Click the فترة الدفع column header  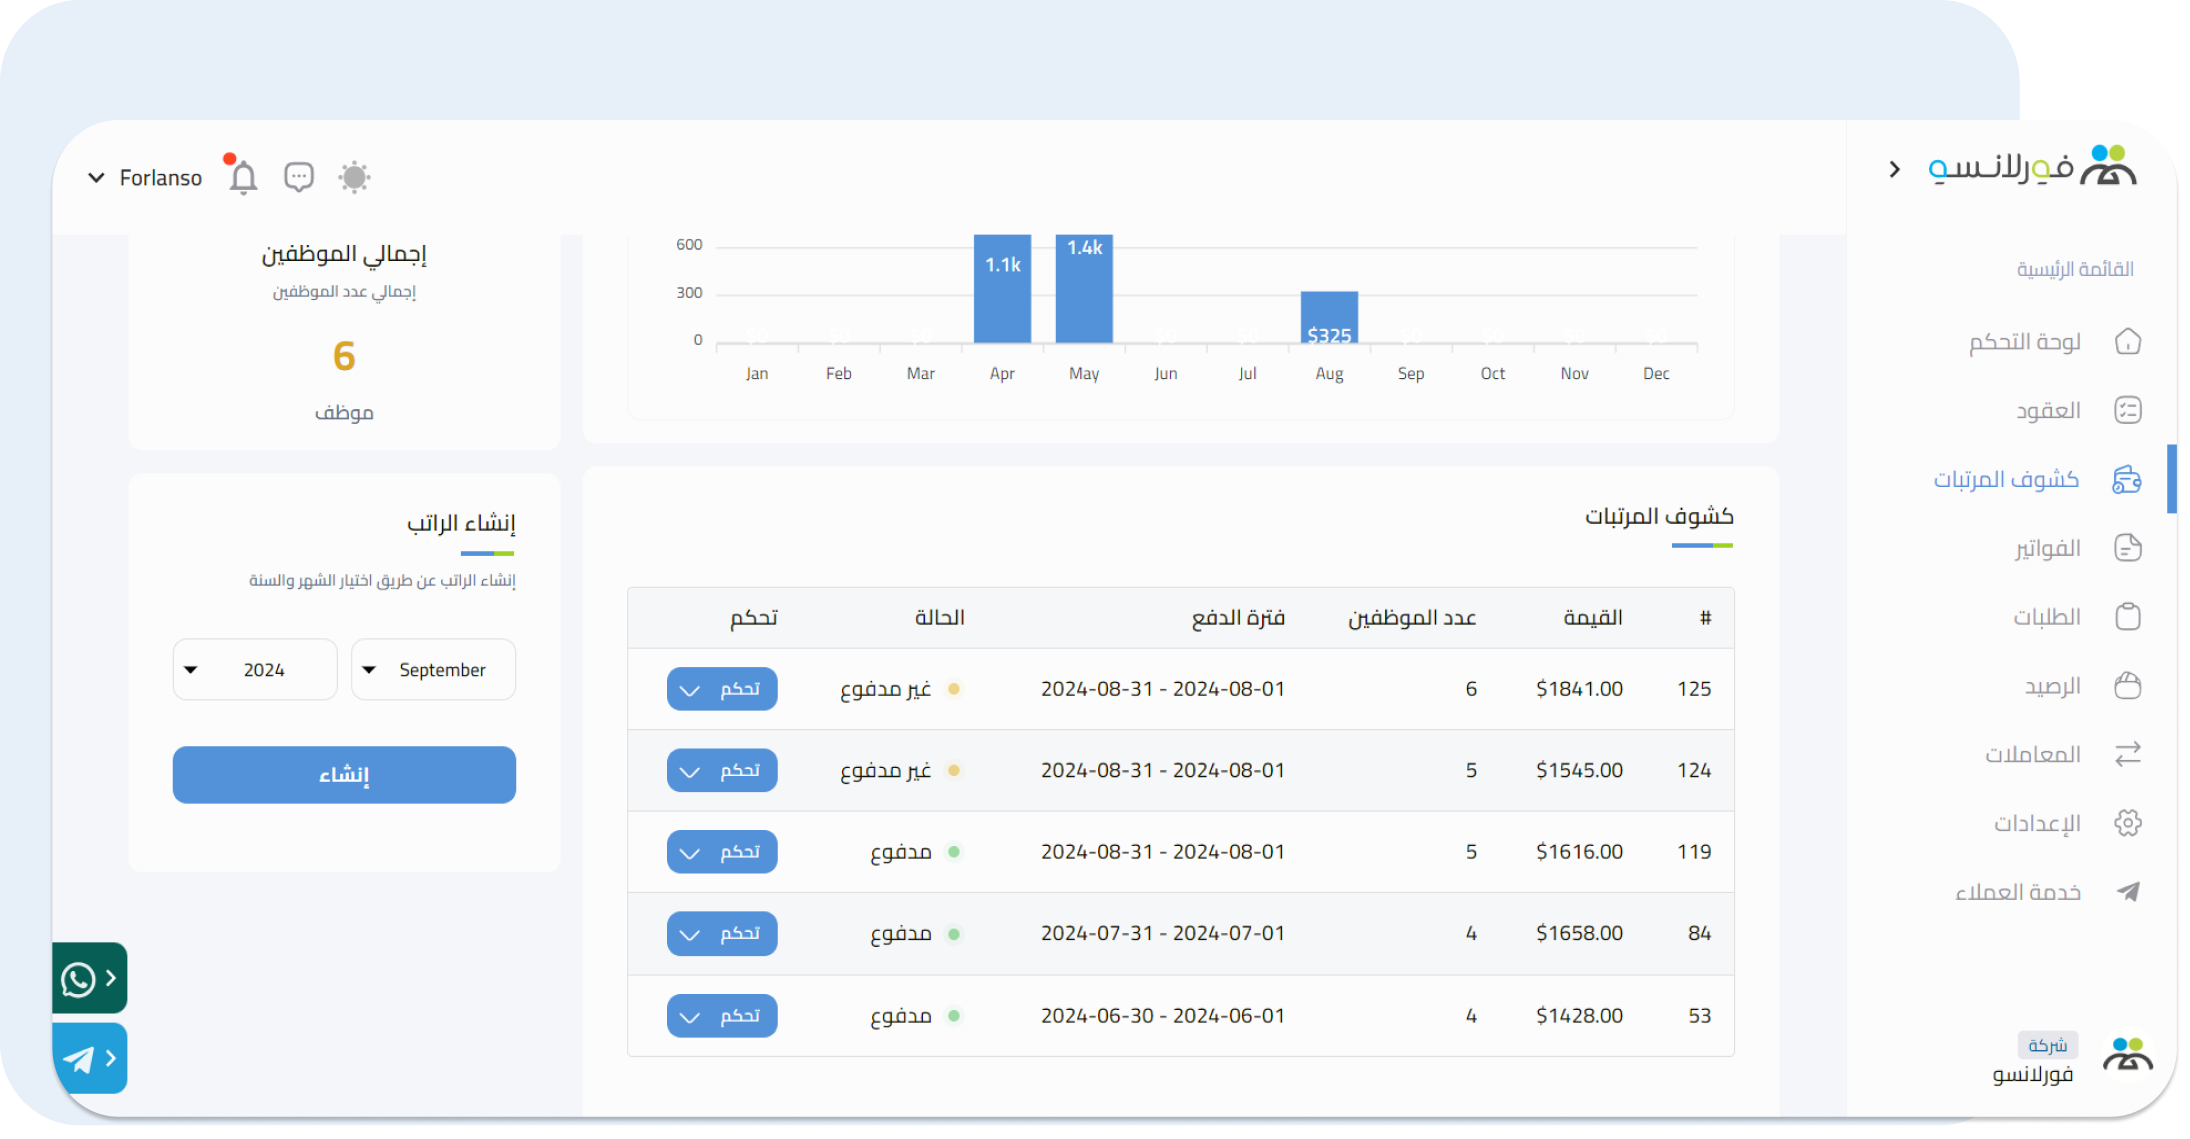(1238, 618)
